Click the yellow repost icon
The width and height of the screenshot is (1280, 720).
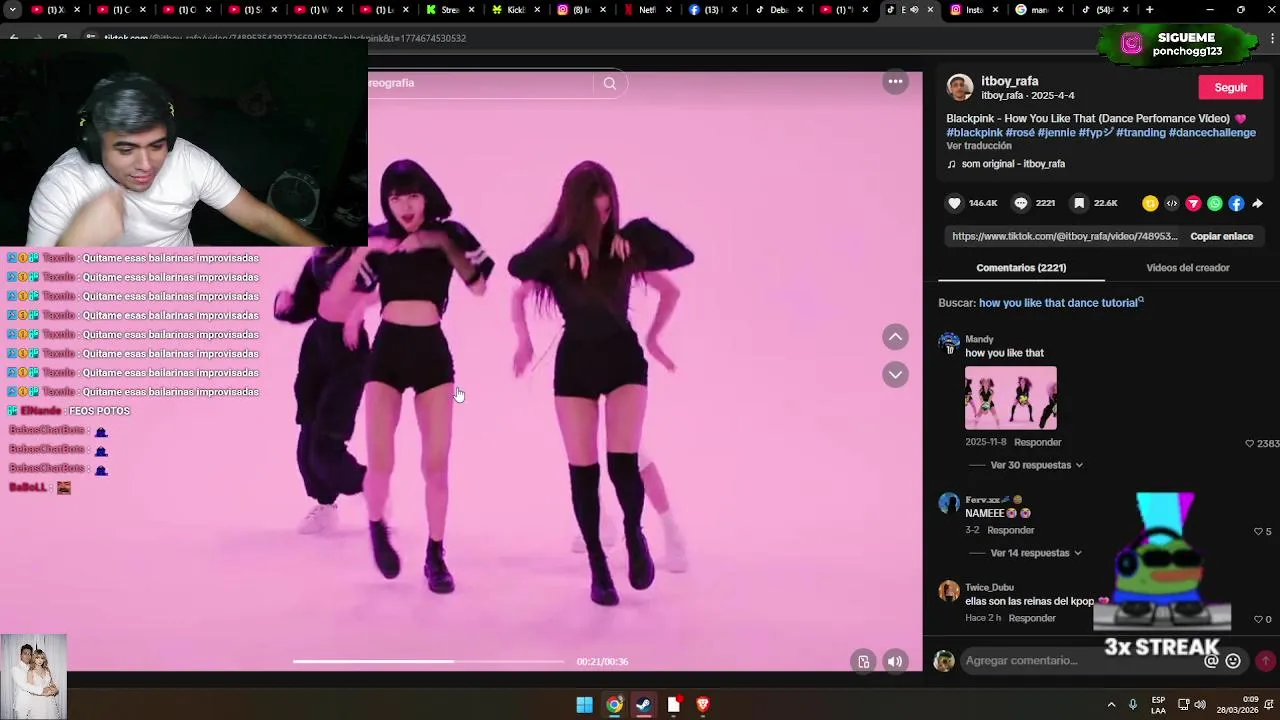[1150, 204]
